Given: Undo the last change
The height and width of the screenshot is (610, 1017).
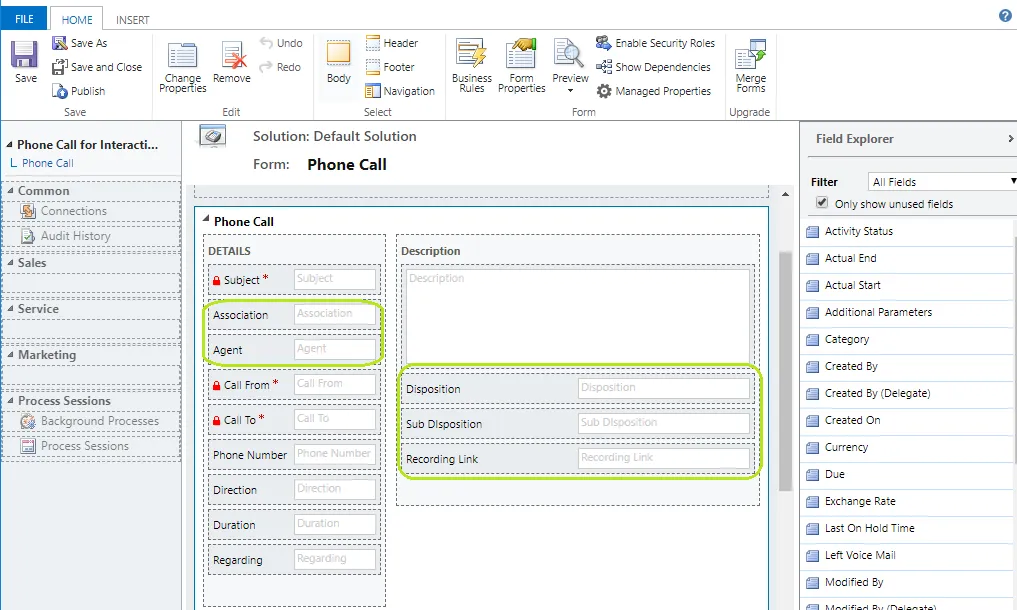Looking at the screenshot, I should coord(281,43).
